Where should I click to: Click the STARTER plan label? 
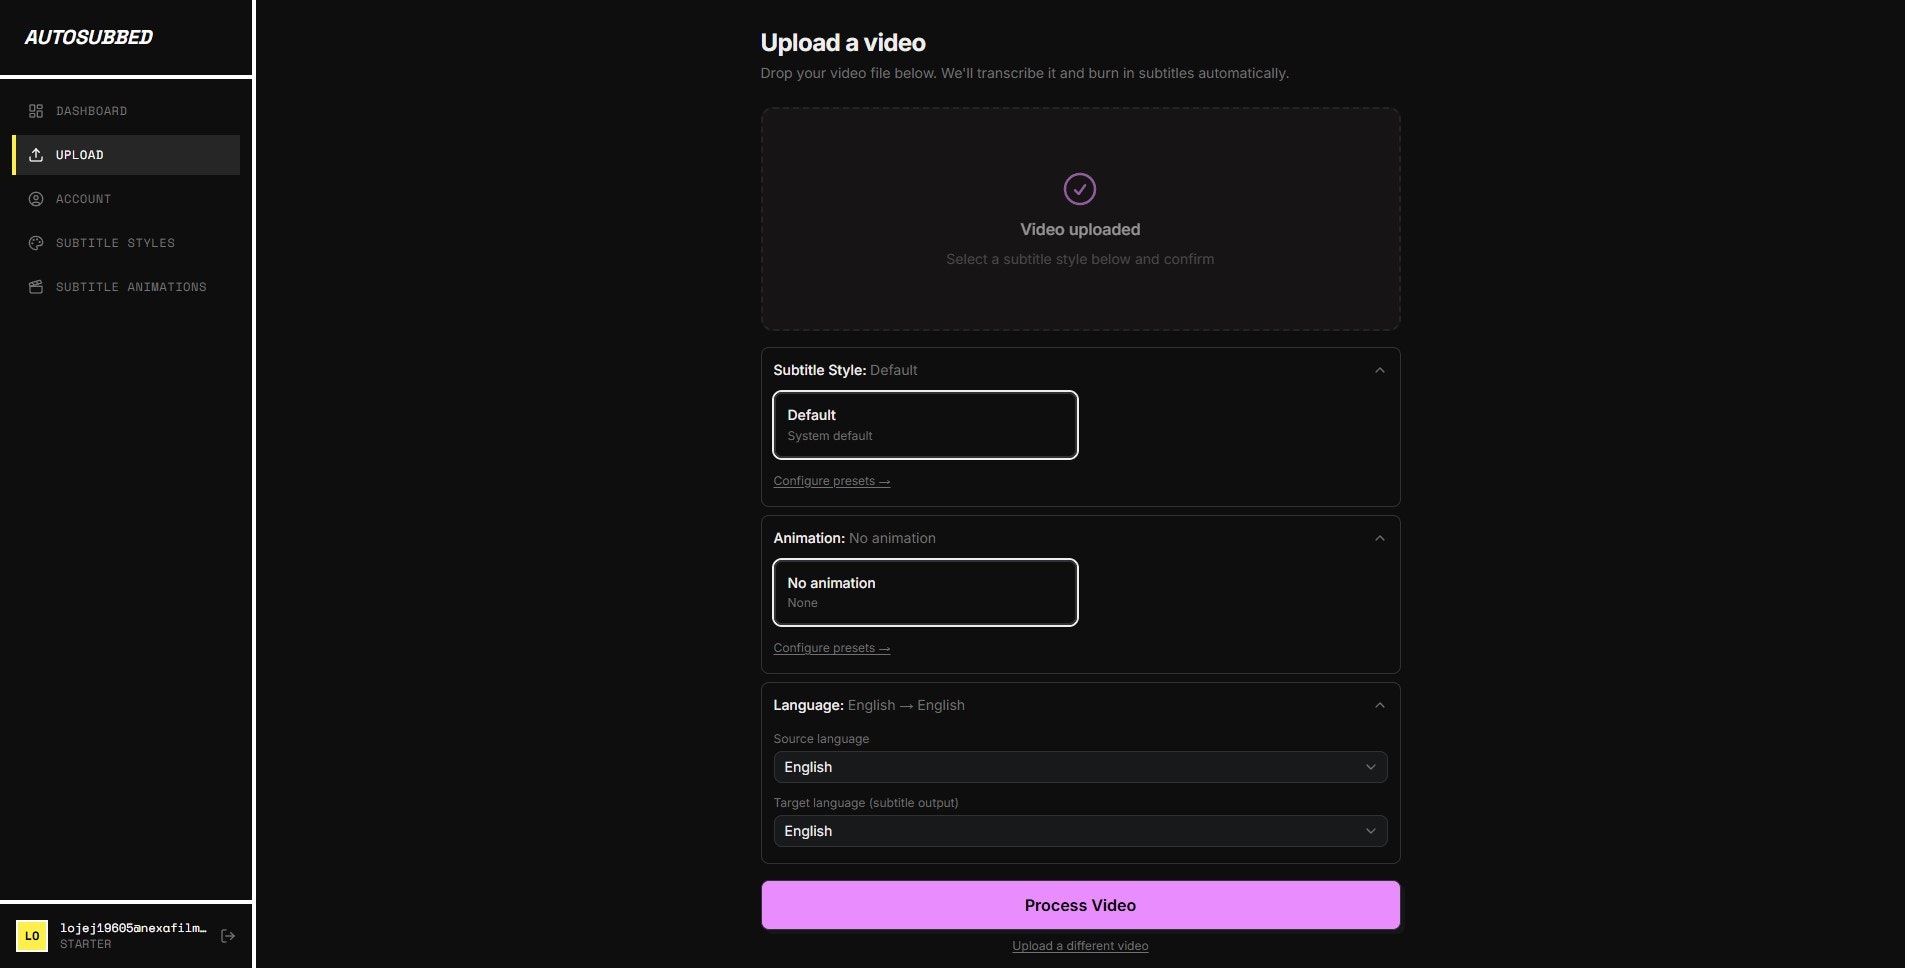pos(86,944)
